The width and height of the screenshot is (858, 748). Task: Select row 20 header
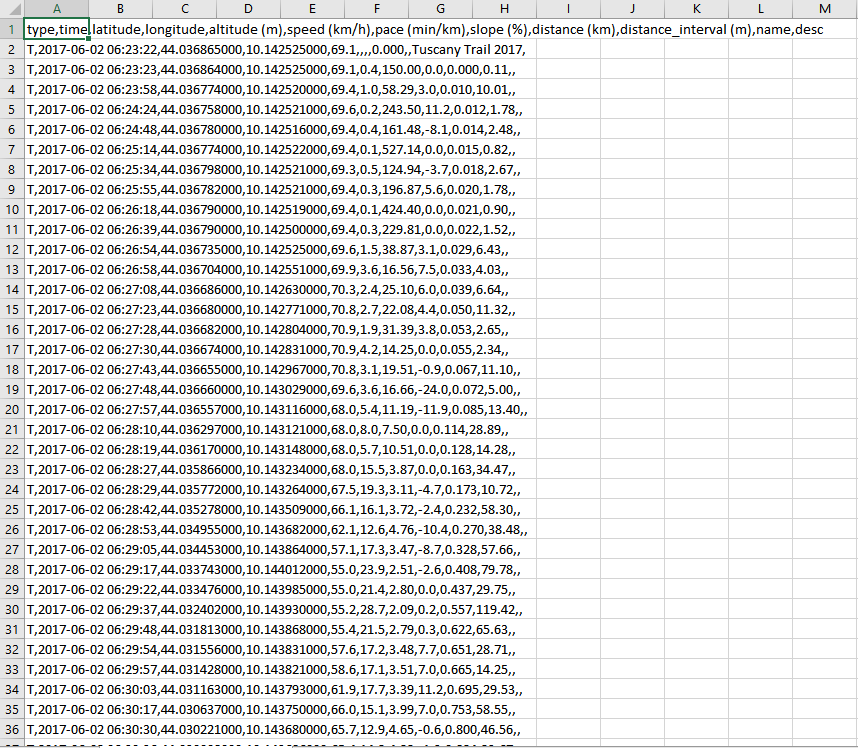(x=11, y=409)
